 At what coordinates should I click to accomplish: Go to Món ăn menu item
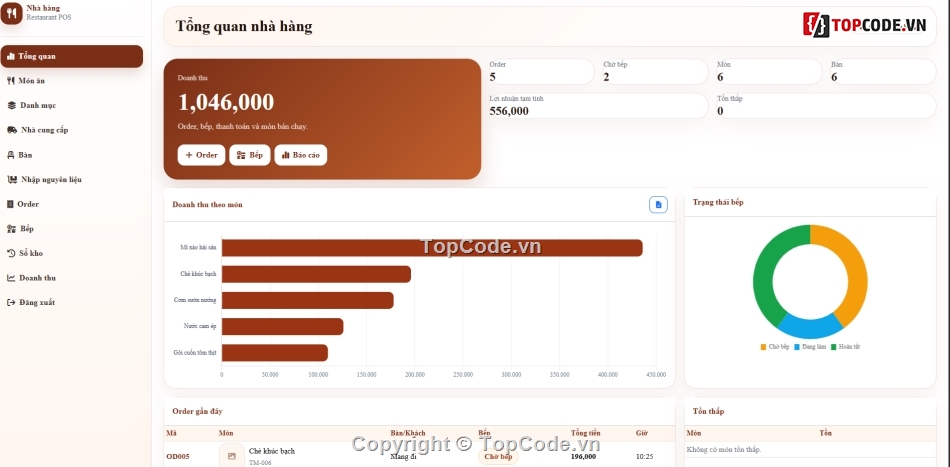71,81
